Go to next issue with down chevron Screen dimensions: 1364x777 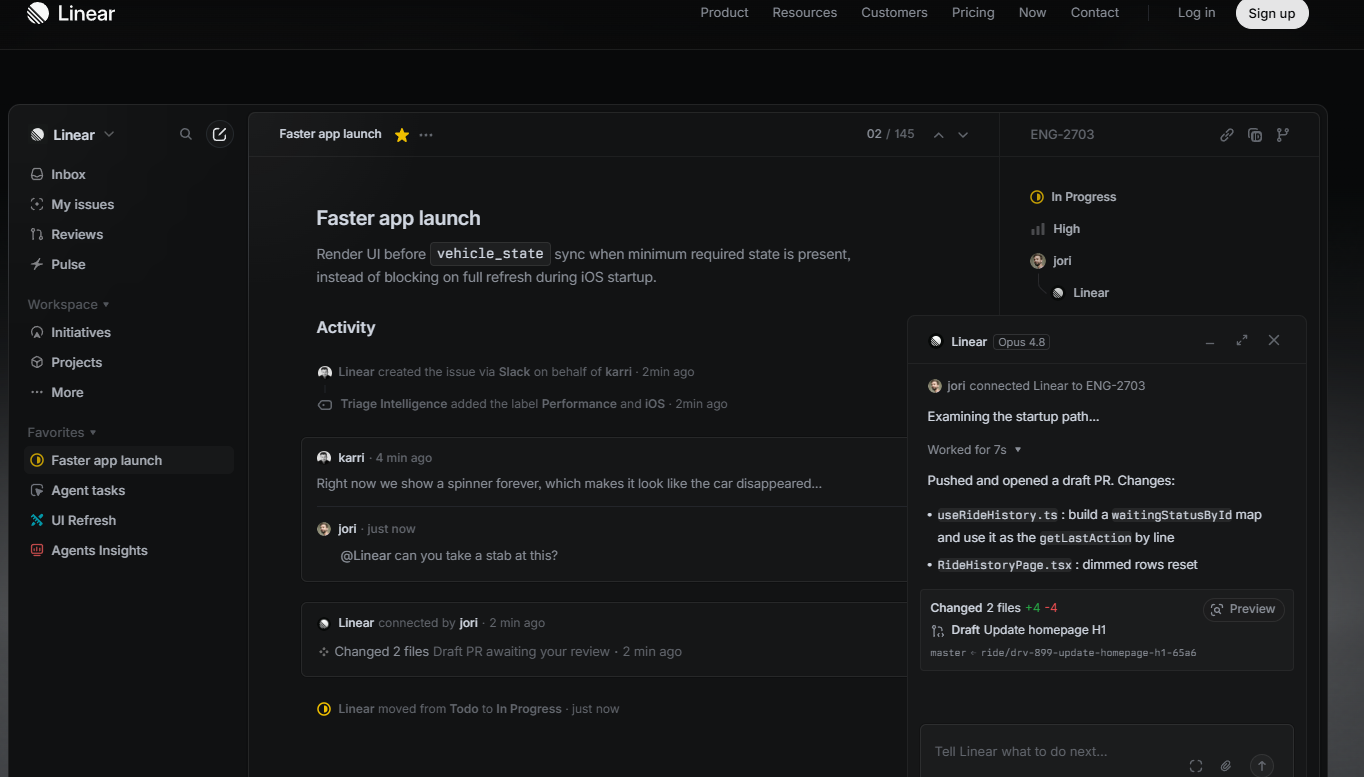tap(963, 135)
